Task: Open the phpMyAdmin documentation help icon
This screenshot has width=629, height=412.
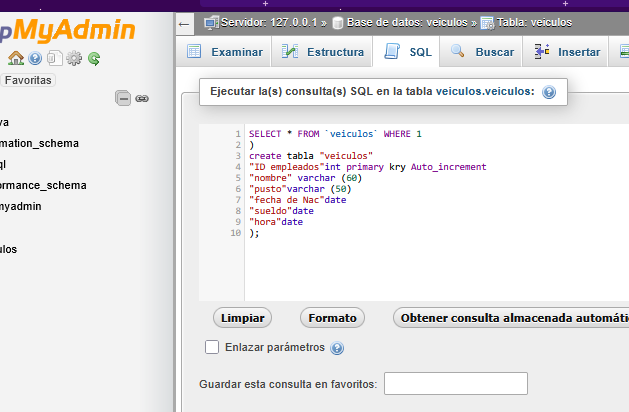Action: 36,59
